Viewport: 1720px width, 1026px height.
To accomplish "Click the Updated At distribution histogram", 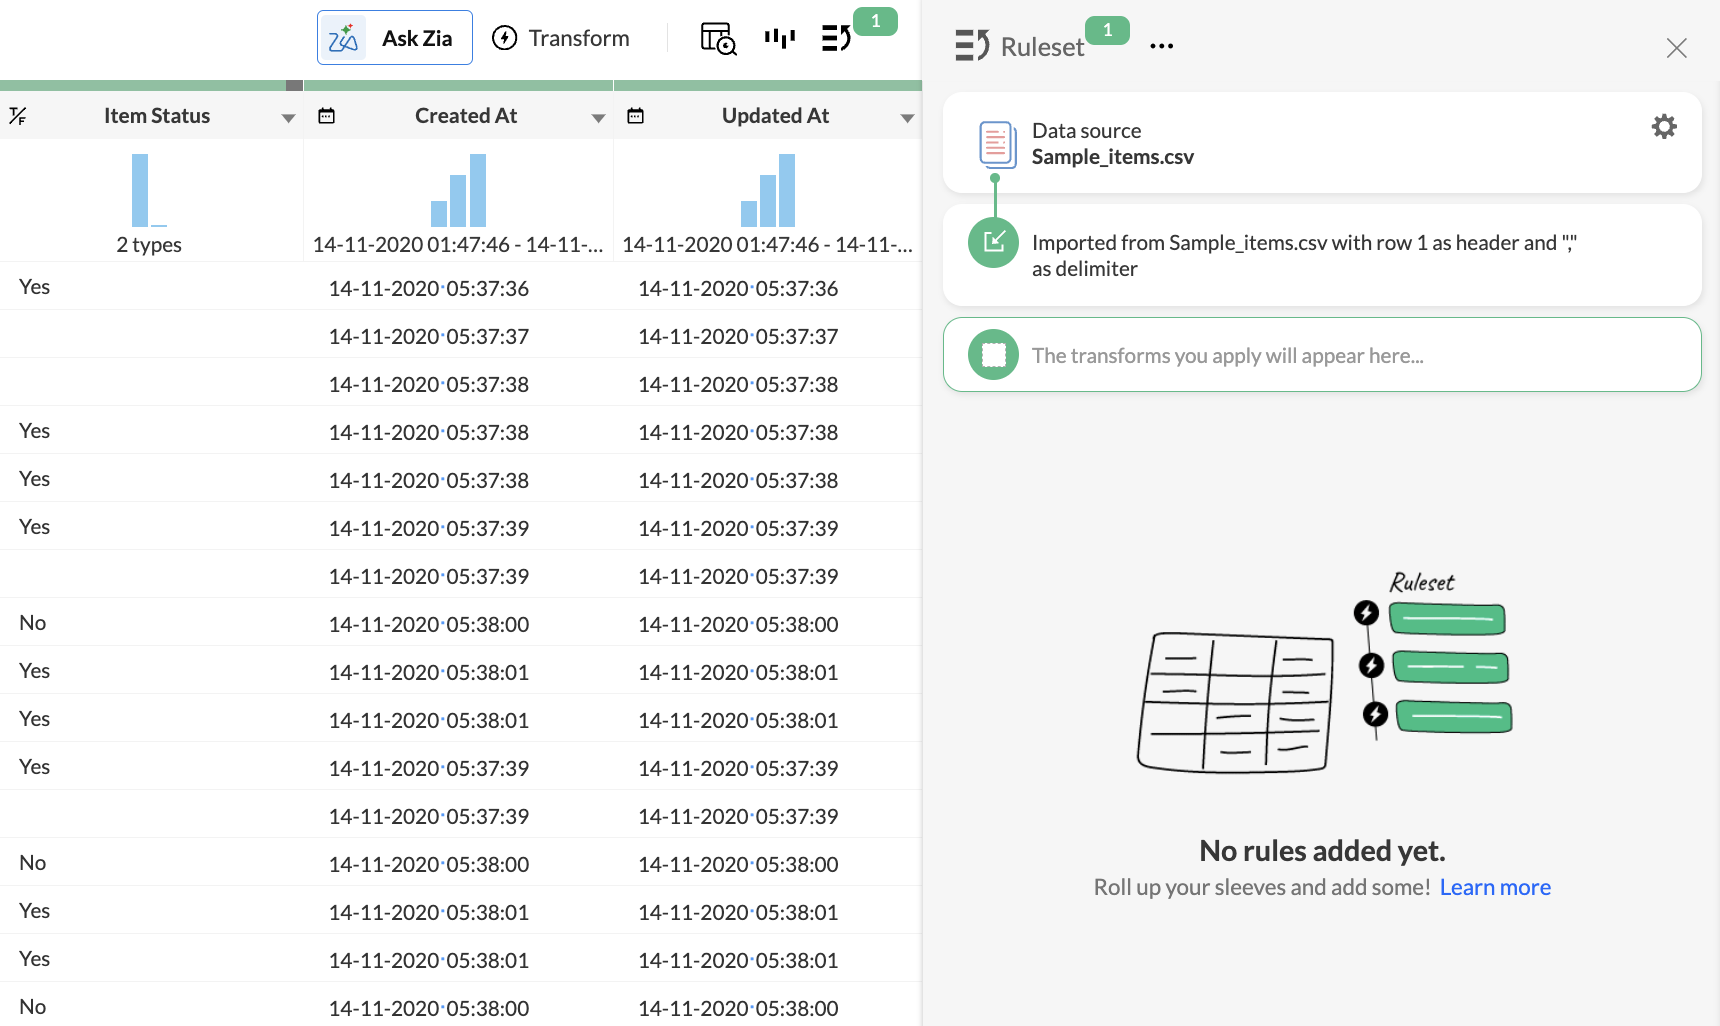I will point(768,190).
